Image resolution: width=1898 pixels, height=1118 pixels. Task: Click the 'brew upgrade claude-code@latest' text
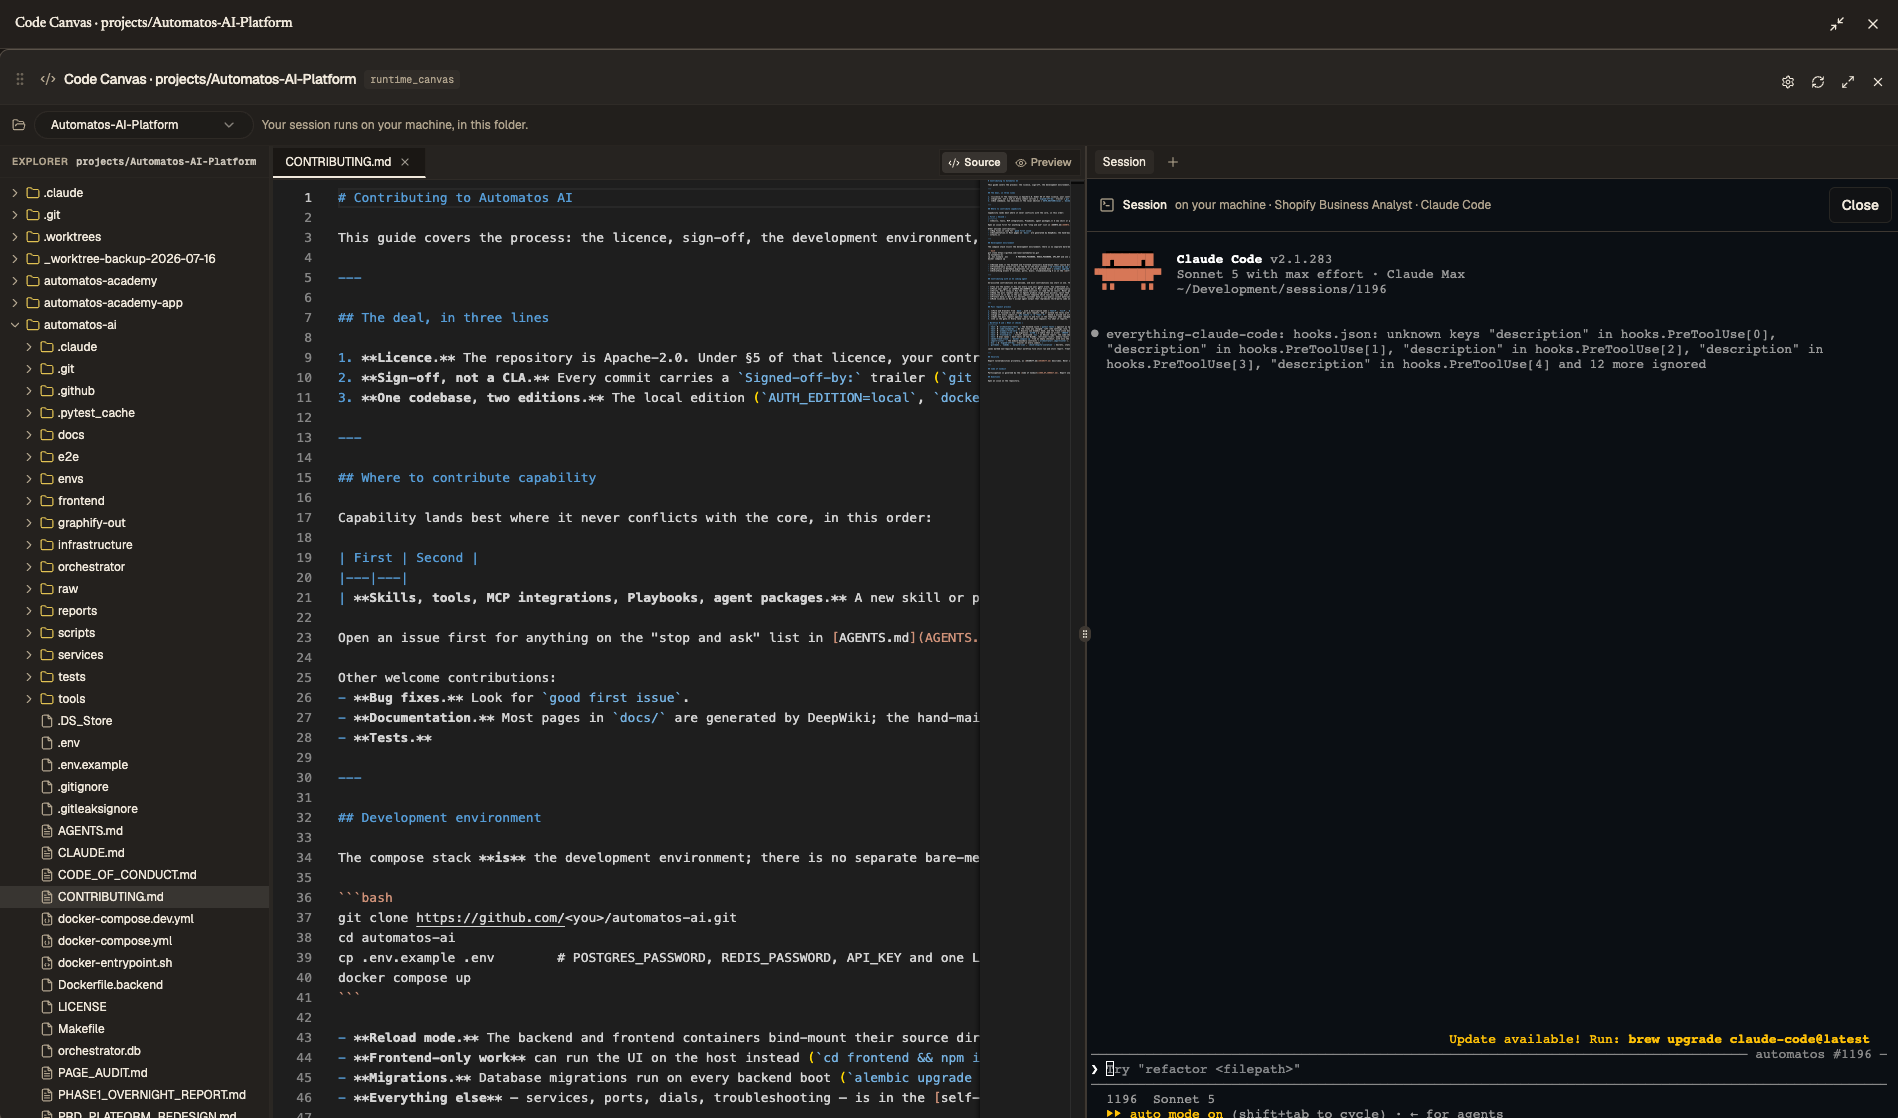click(1748, 1039)
